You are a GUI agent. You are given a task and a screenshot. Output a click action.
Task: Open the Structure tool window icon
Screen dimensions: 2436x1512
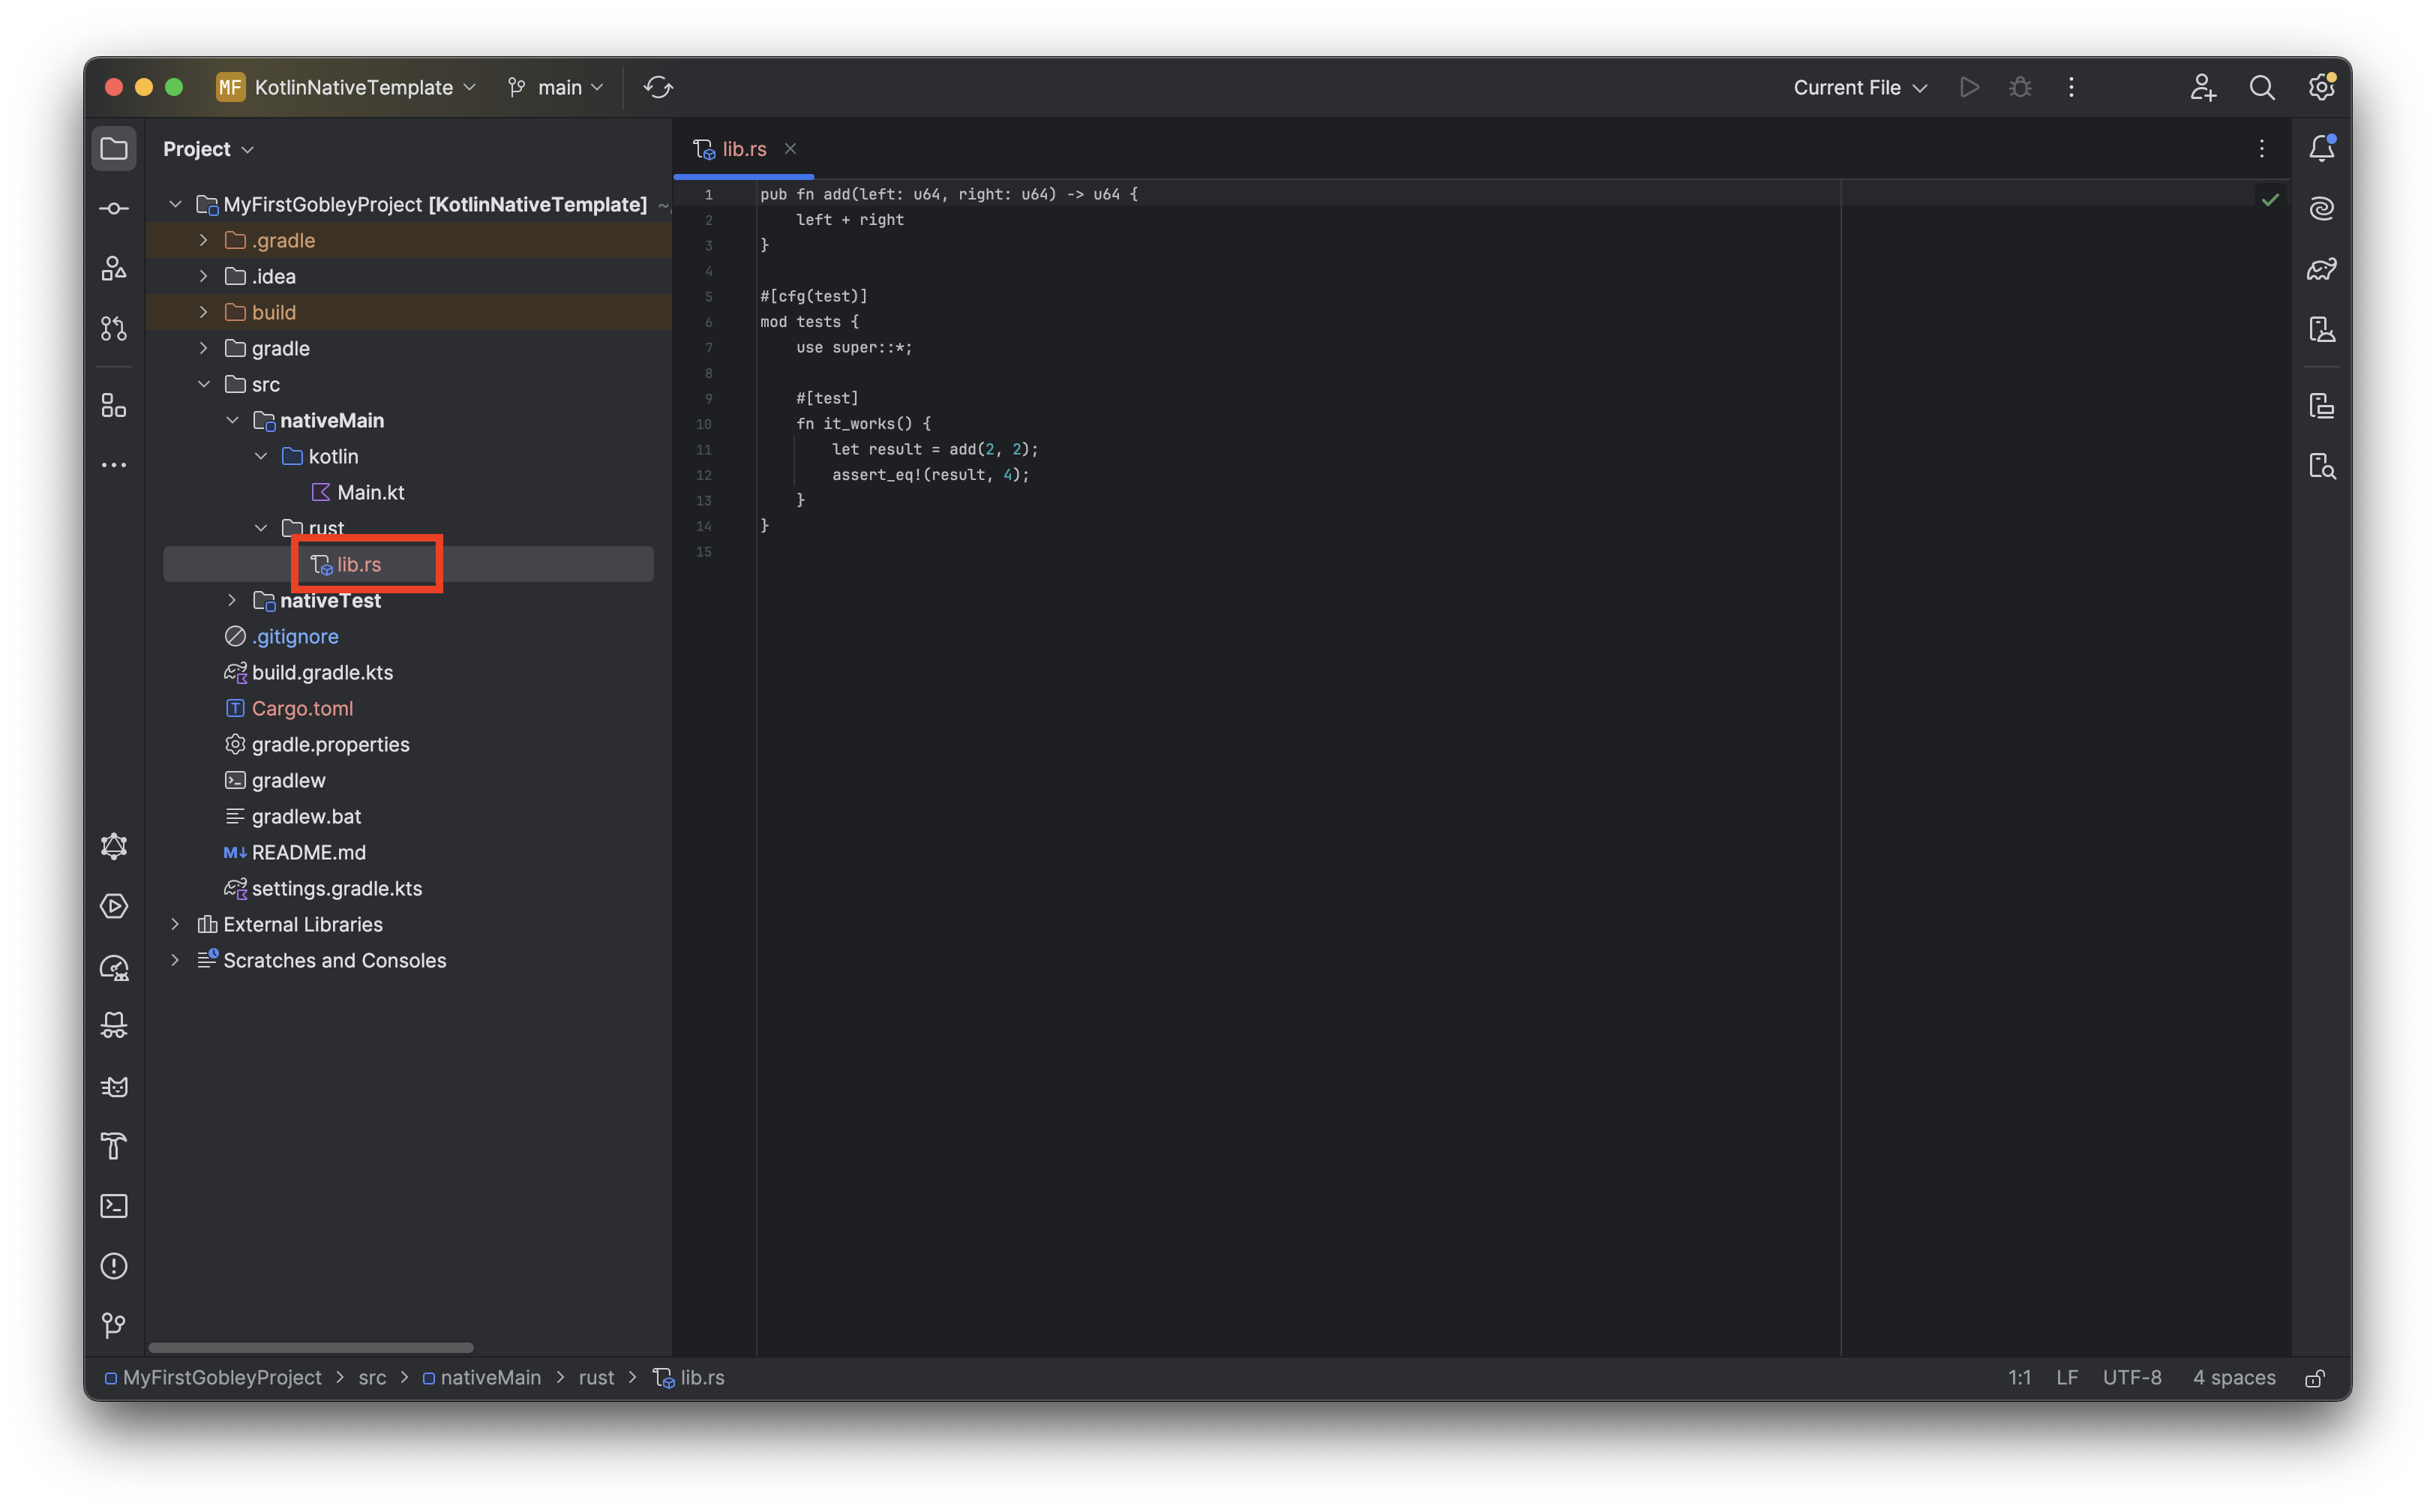[x=114, y=405]
